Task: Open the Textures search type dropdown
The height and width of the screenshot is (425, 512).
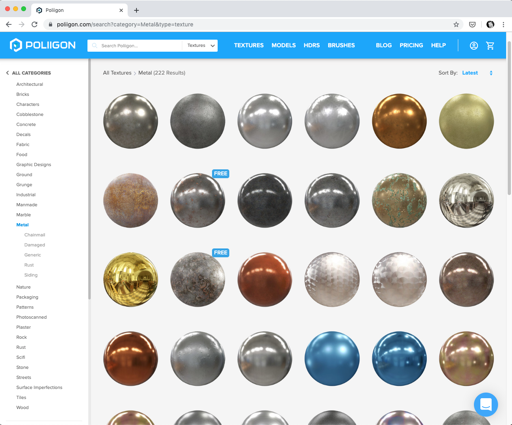Action: (200, 46)
